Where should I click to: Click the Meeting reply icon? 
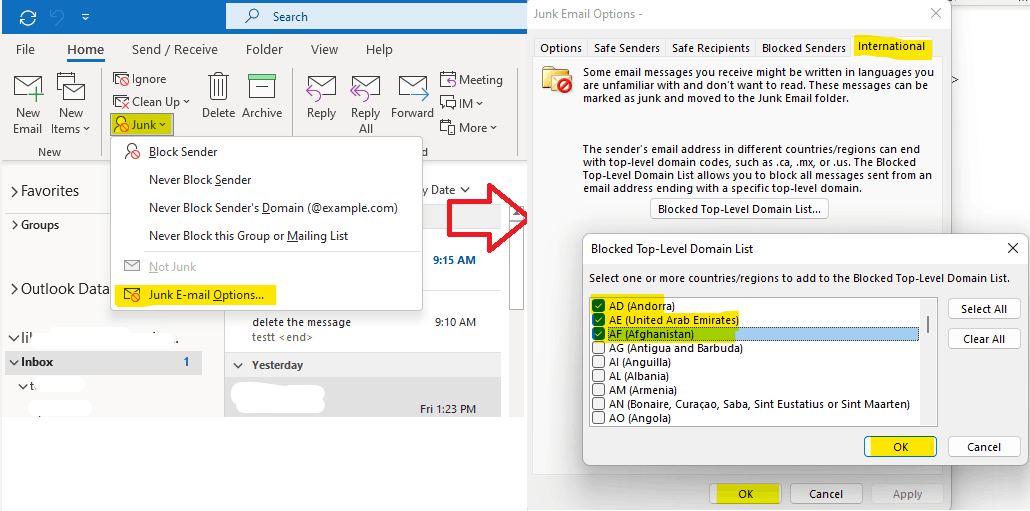tap(448, 79)
